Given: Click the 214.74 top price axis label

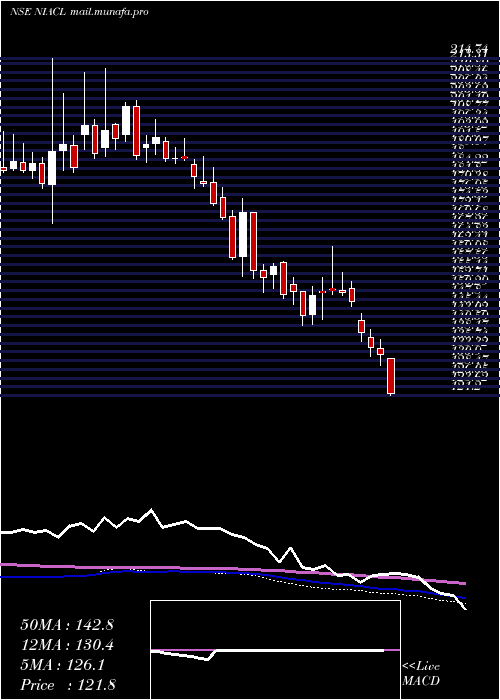Looking at the screenshot, I should click(x=467, y=50).
